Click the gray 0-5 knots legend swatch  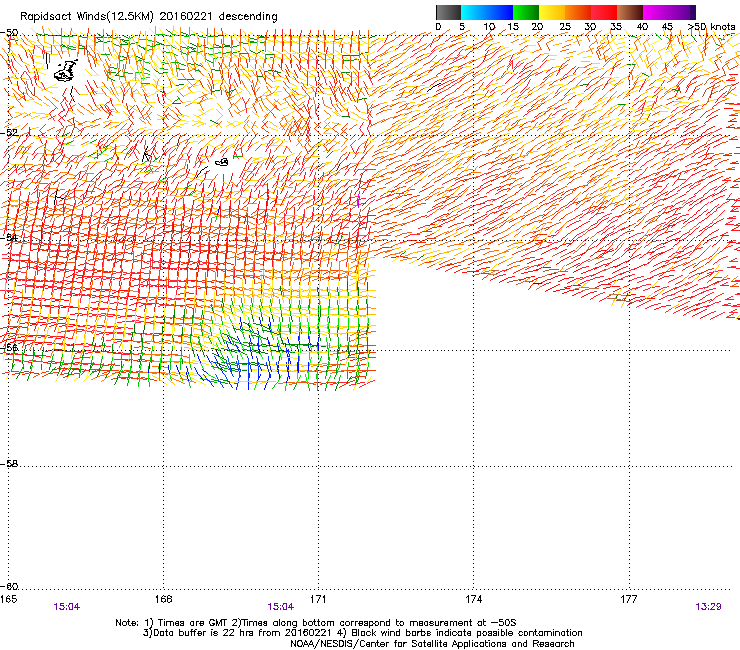448,12
